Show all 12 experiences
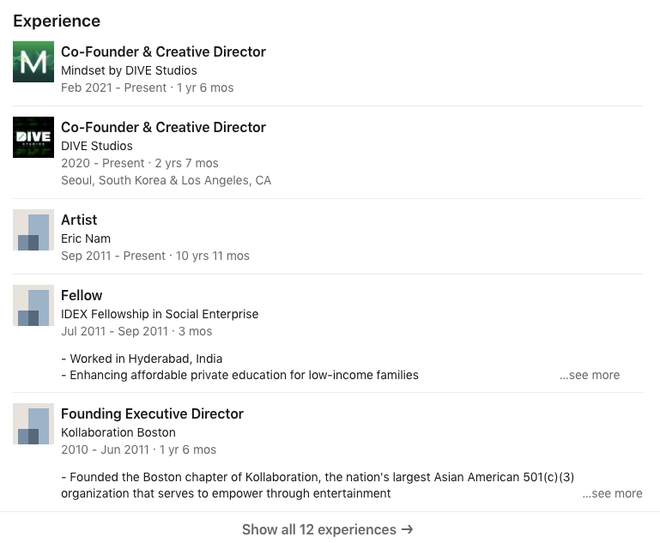This screenshot has height=543, width=660. pos(327,529)
